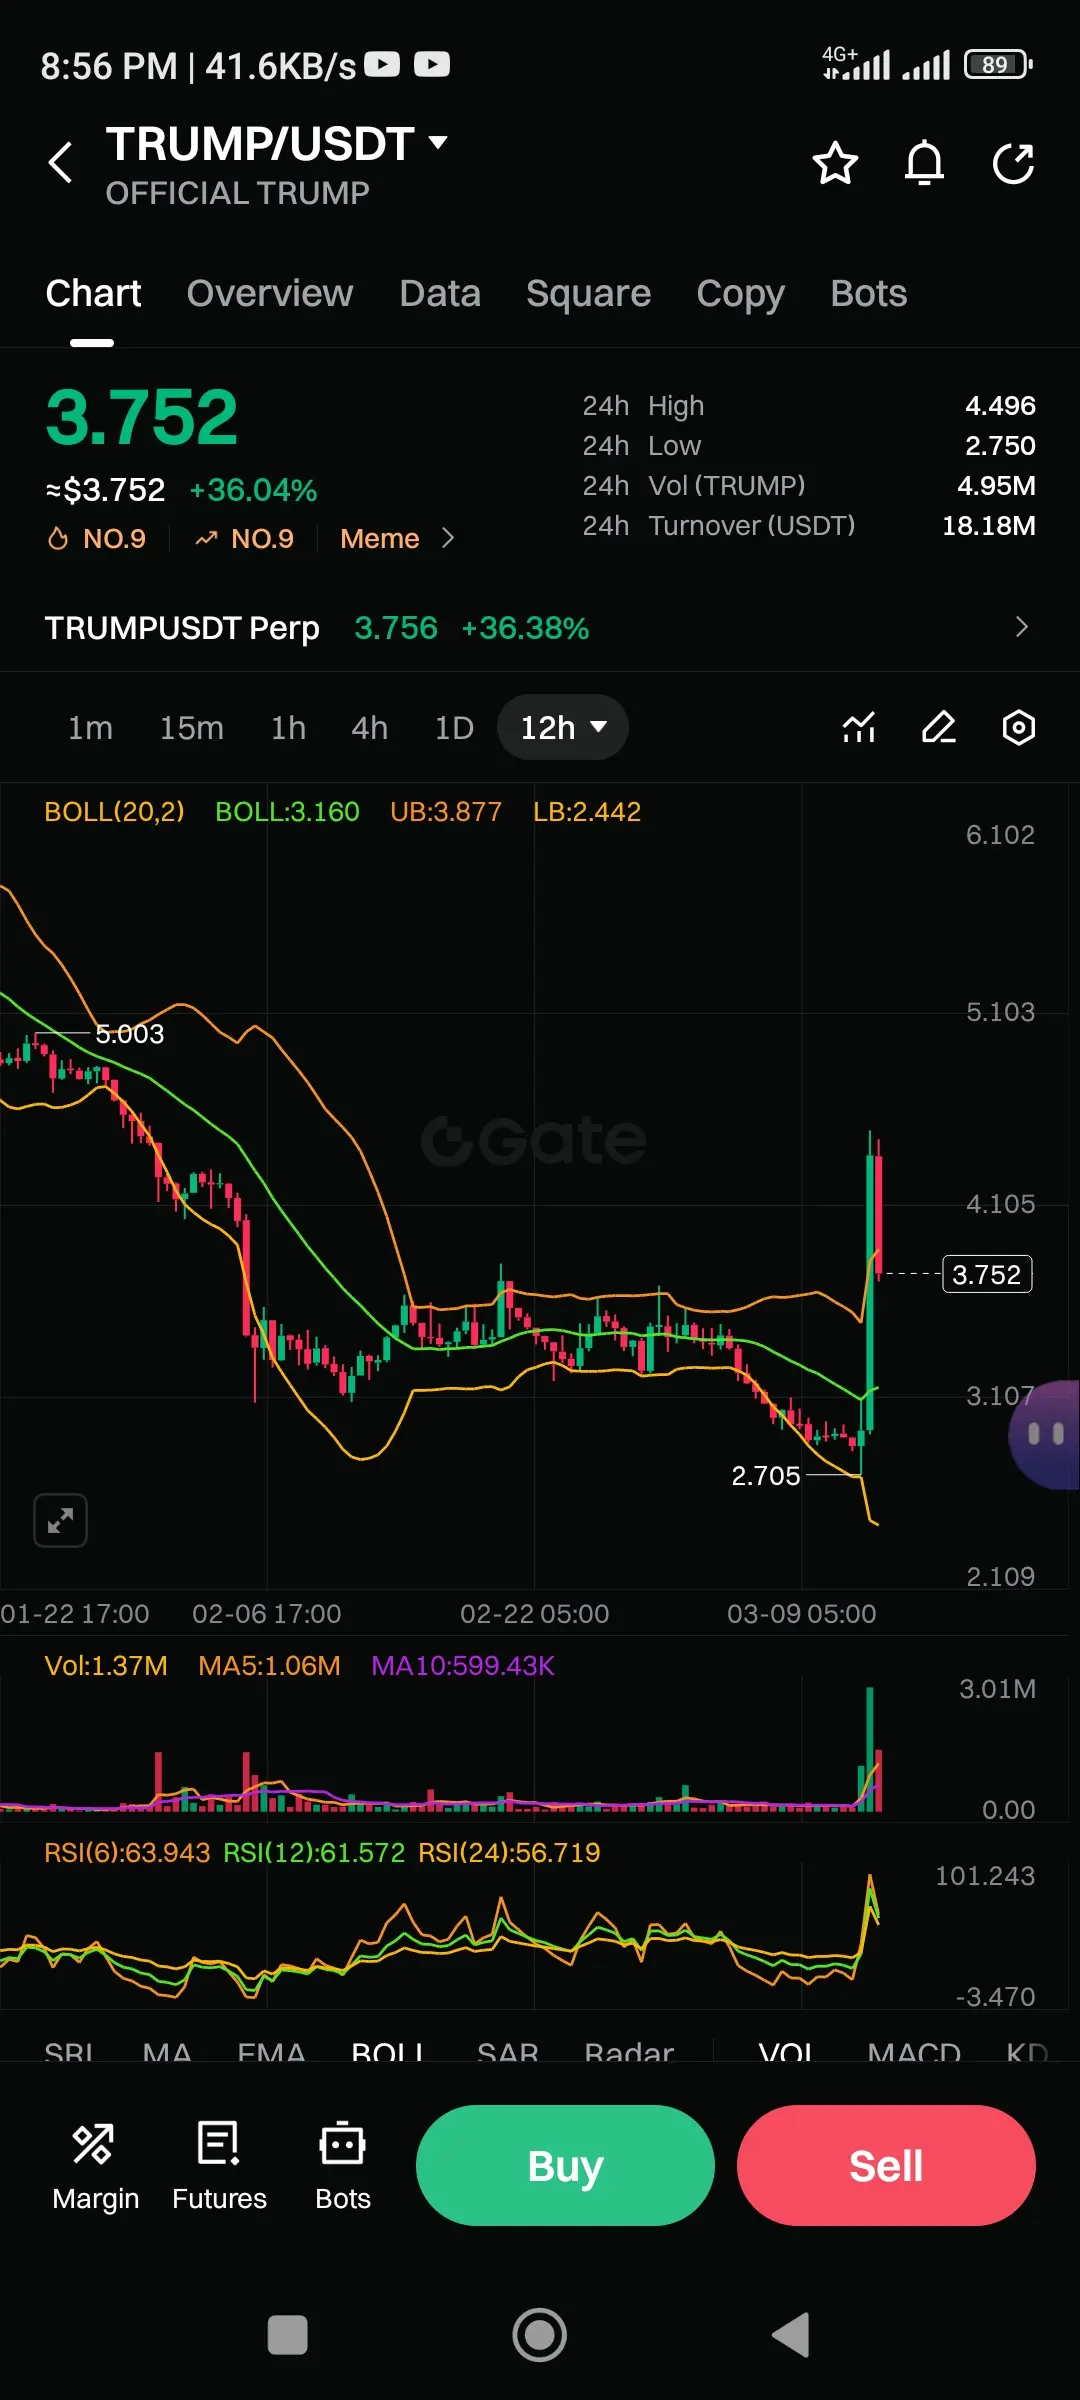Tap TRUMPUSDT Perp label
Screen dimensions: 1080x2400
coord(182,627)
